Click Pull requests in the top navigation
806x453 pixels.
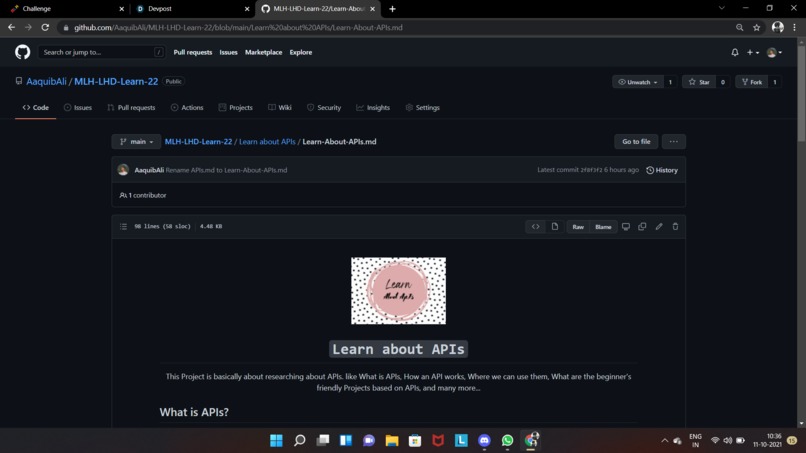(193, 52)
